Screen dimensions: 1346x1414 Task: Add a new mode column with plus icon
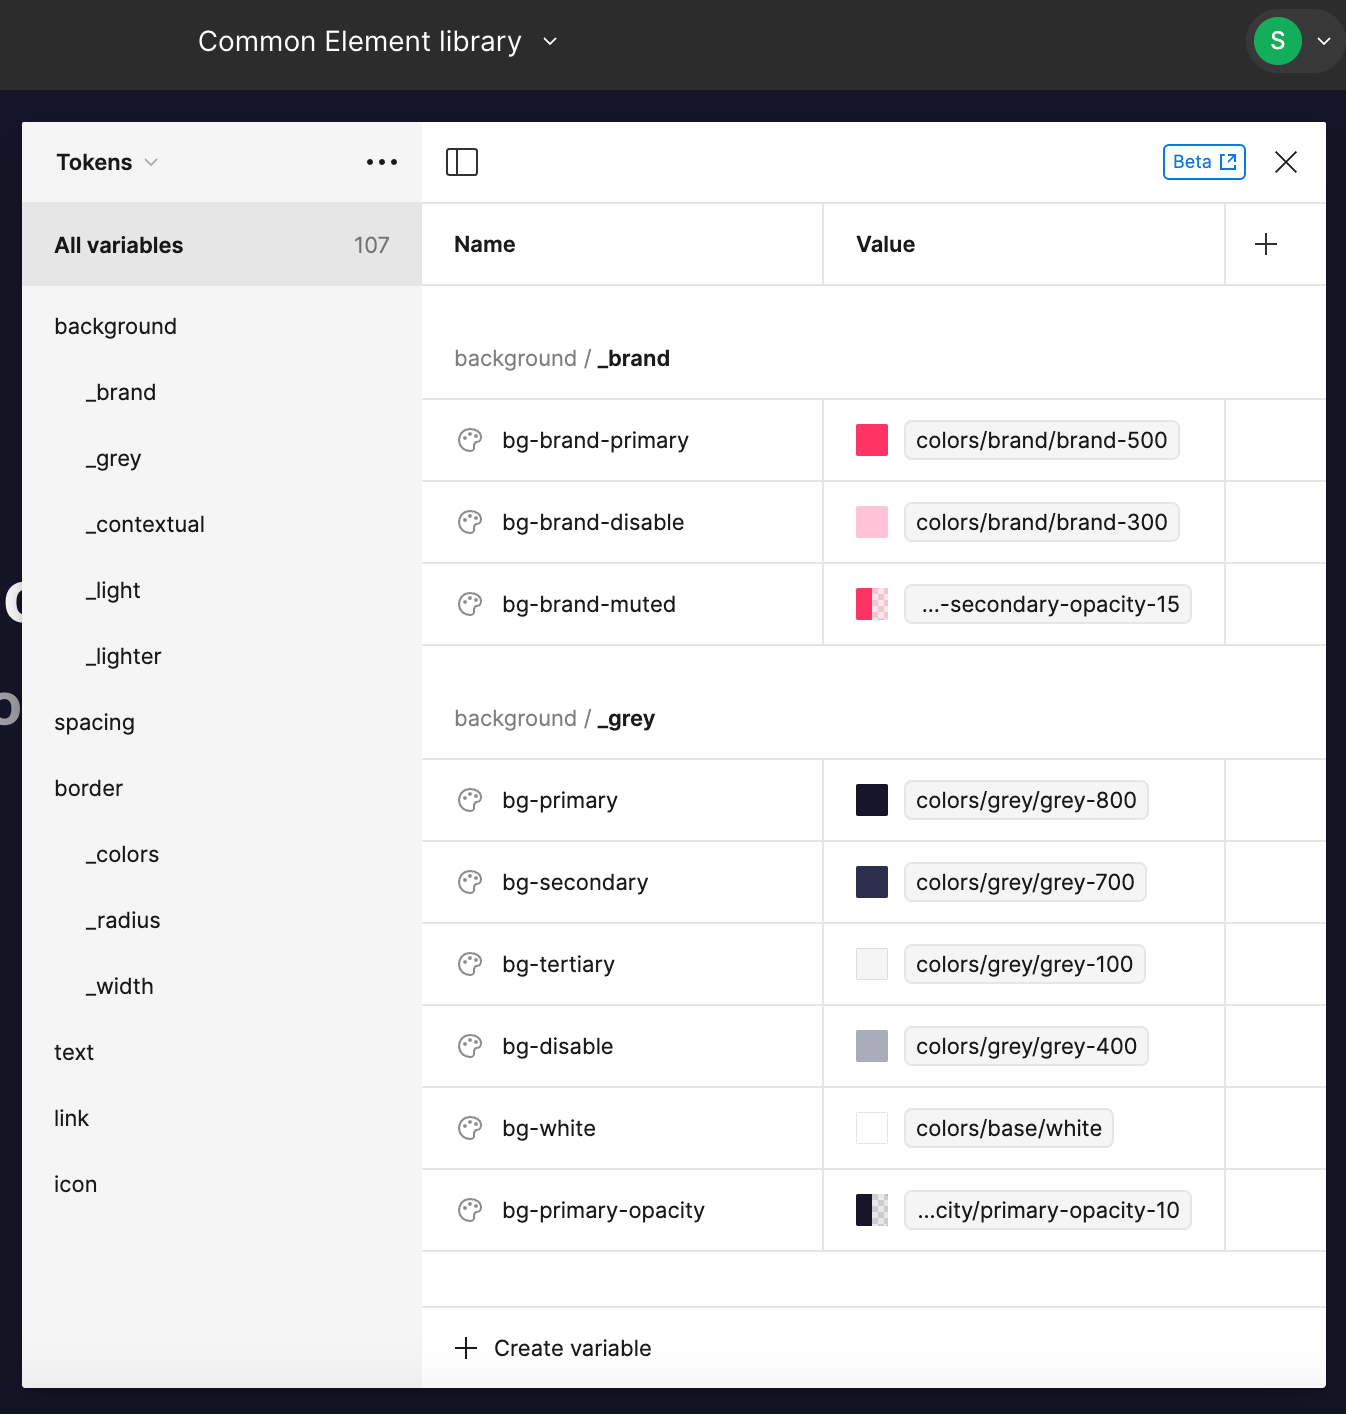pyautogui.click(x=1266, y=244)
